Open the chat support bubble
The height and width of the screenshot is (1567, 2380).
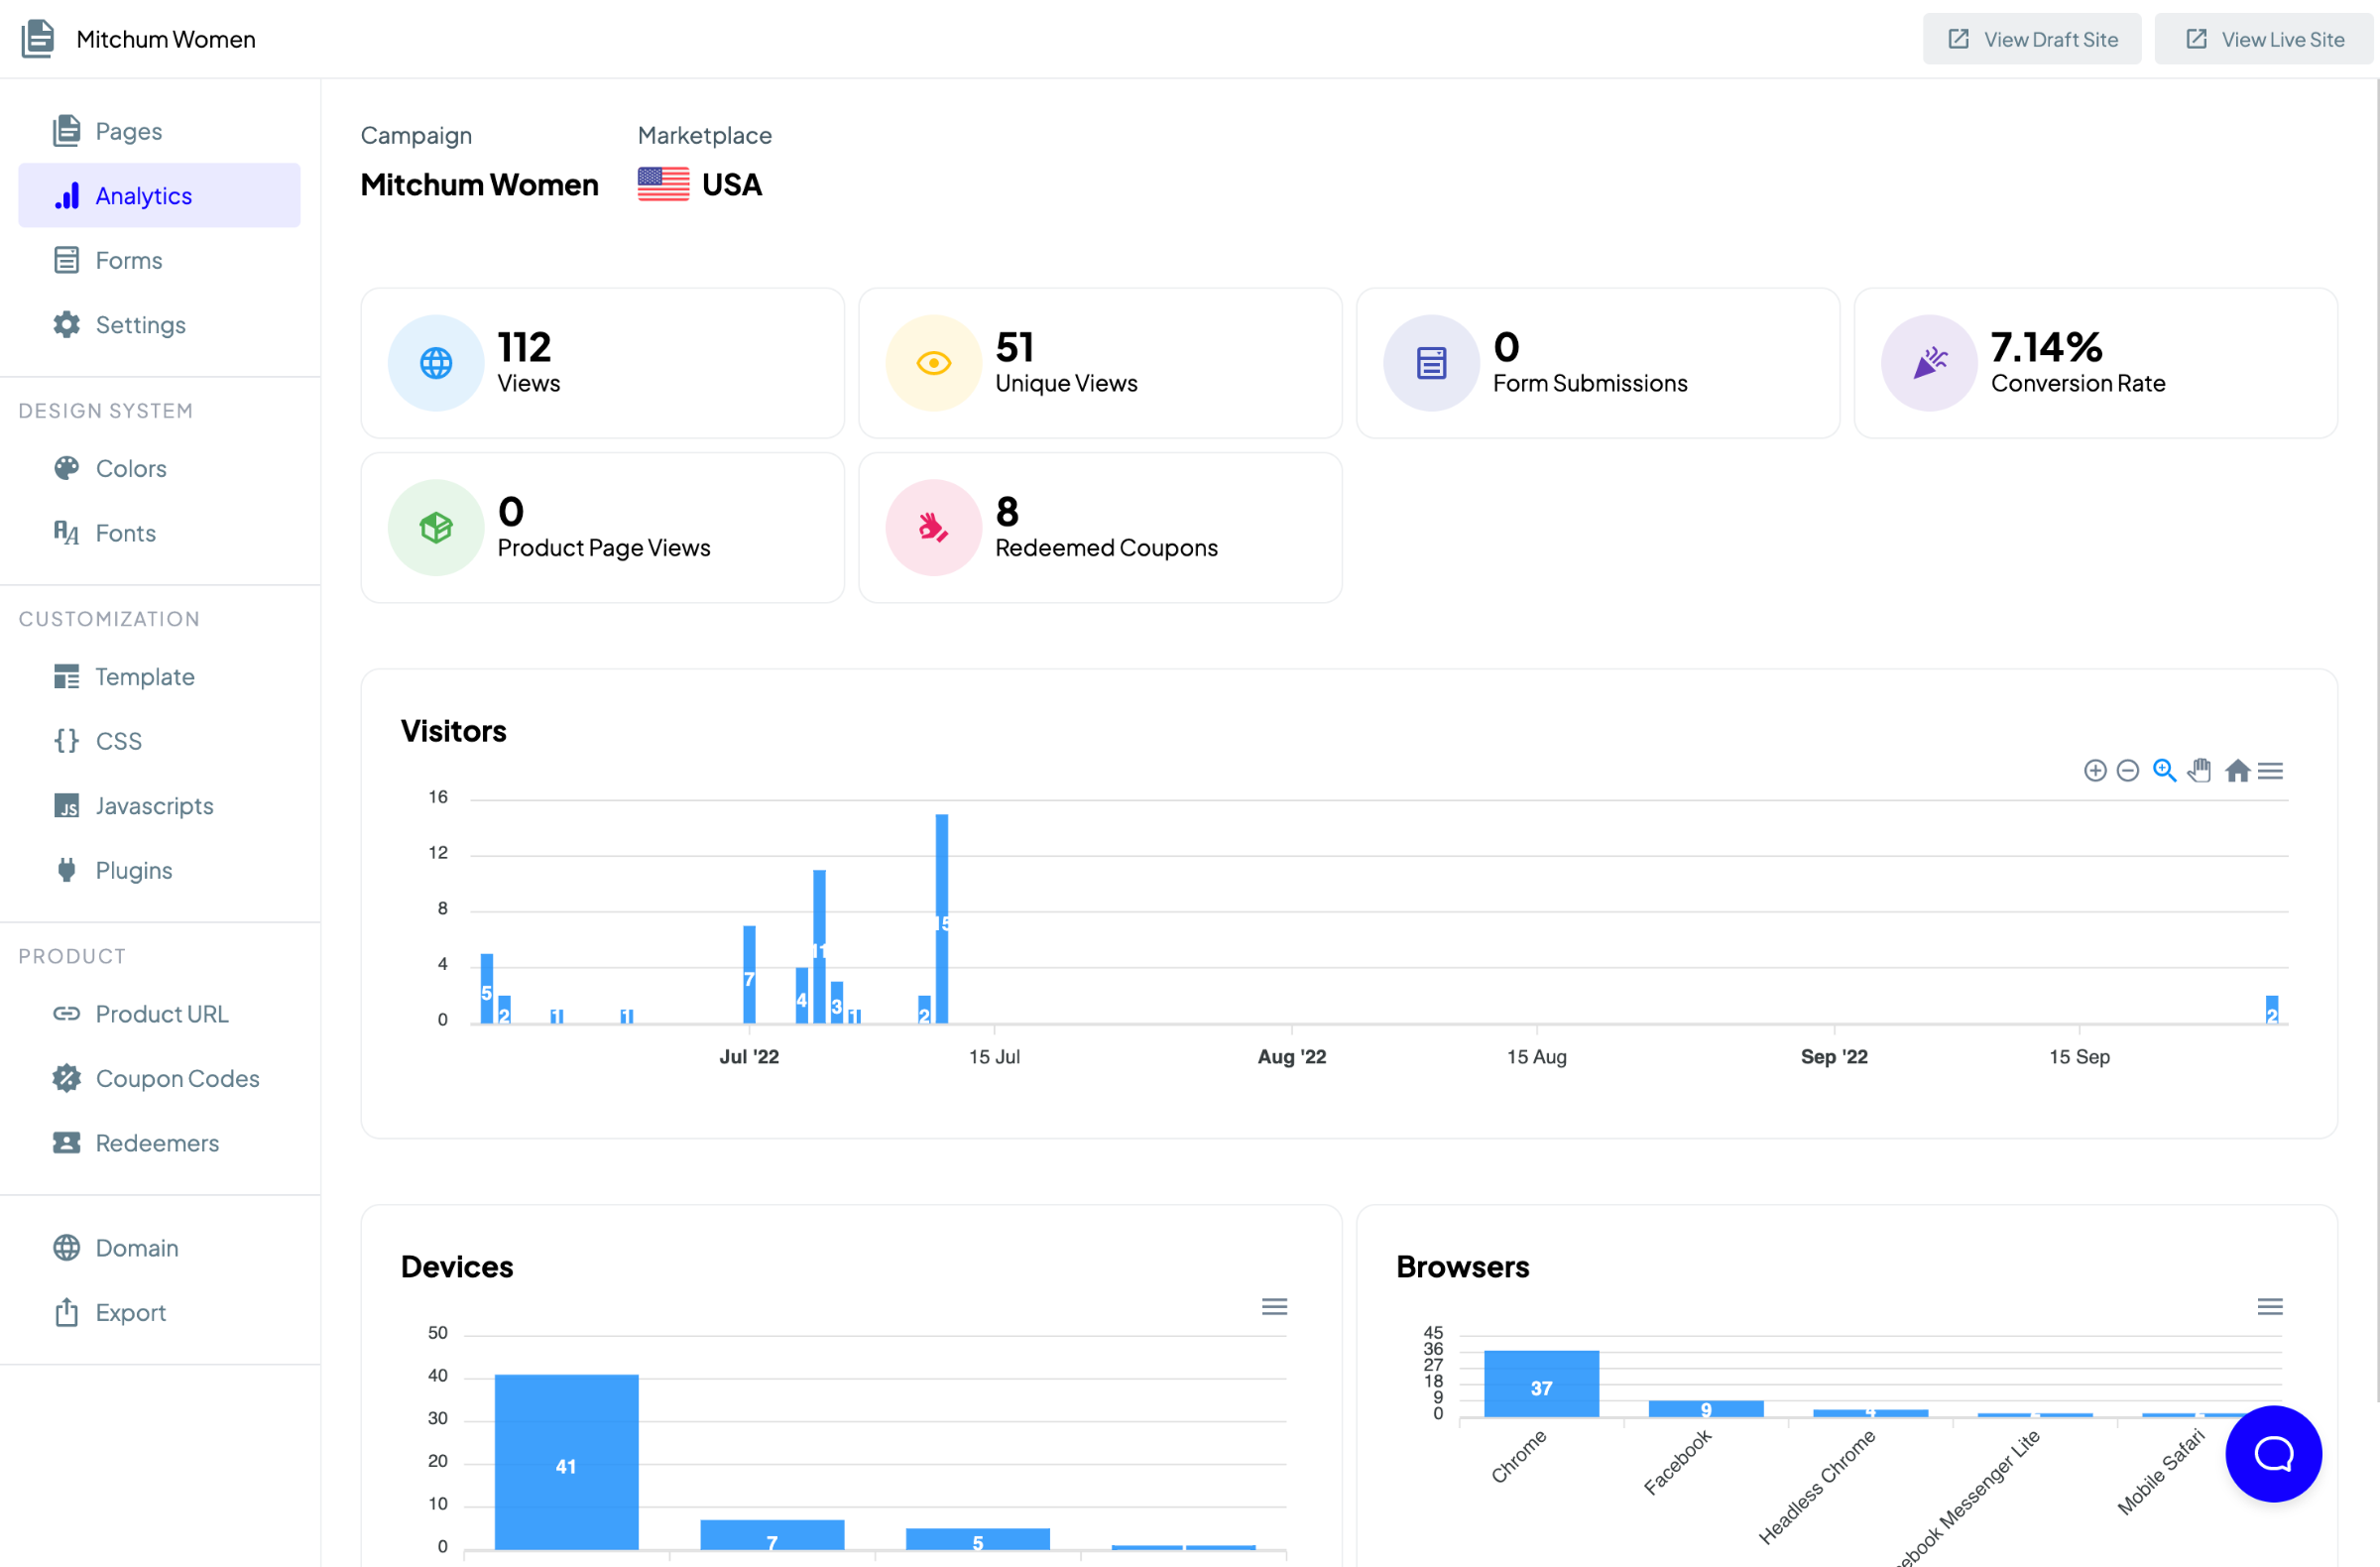tap(2272, 1453)
